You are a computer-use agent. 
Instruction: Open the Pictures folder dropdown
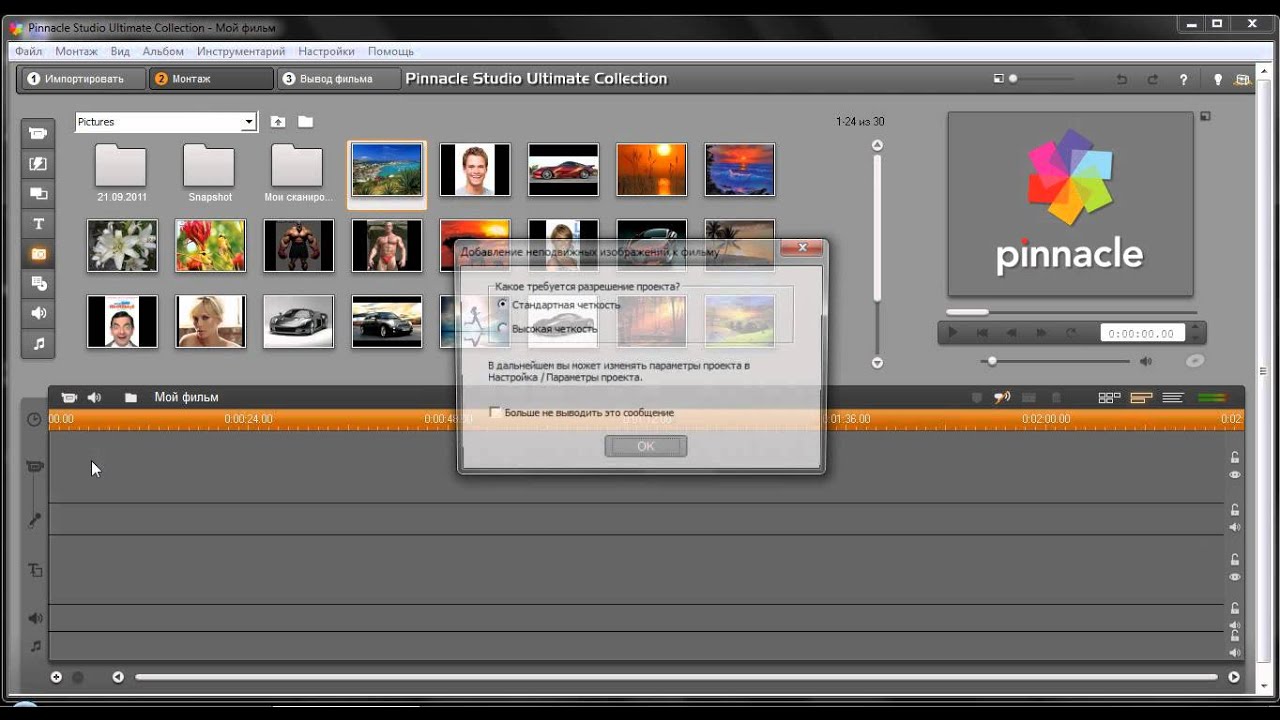coord(249,122)
